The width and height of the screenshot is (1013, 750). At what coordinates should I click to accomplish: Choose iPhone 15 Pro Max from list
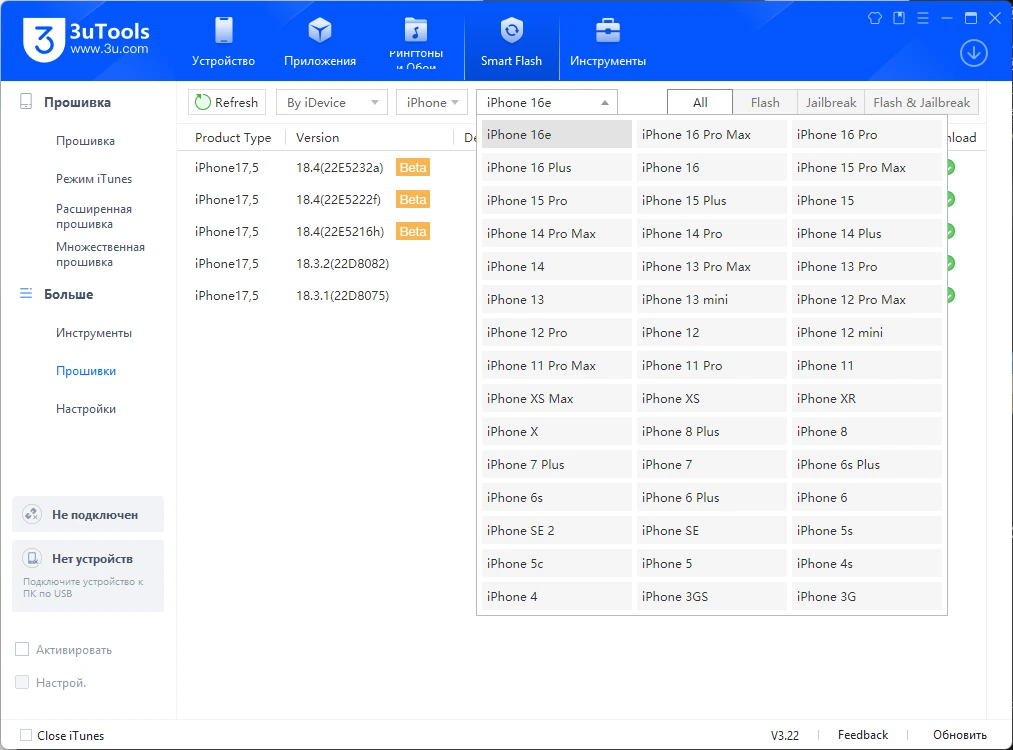coord(866,167)
